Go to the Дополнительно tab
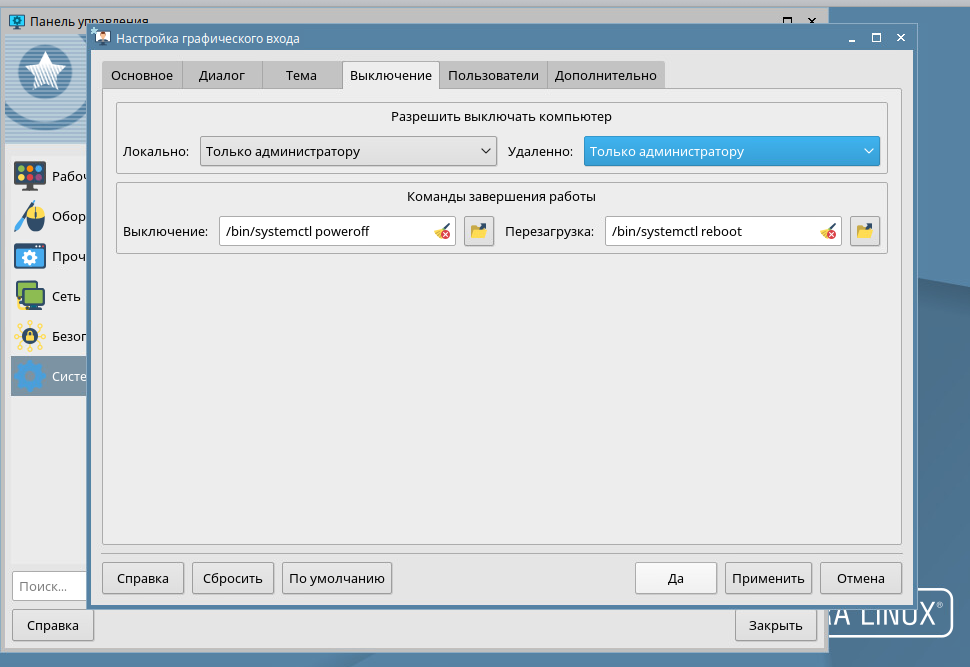 pos(605,75)
